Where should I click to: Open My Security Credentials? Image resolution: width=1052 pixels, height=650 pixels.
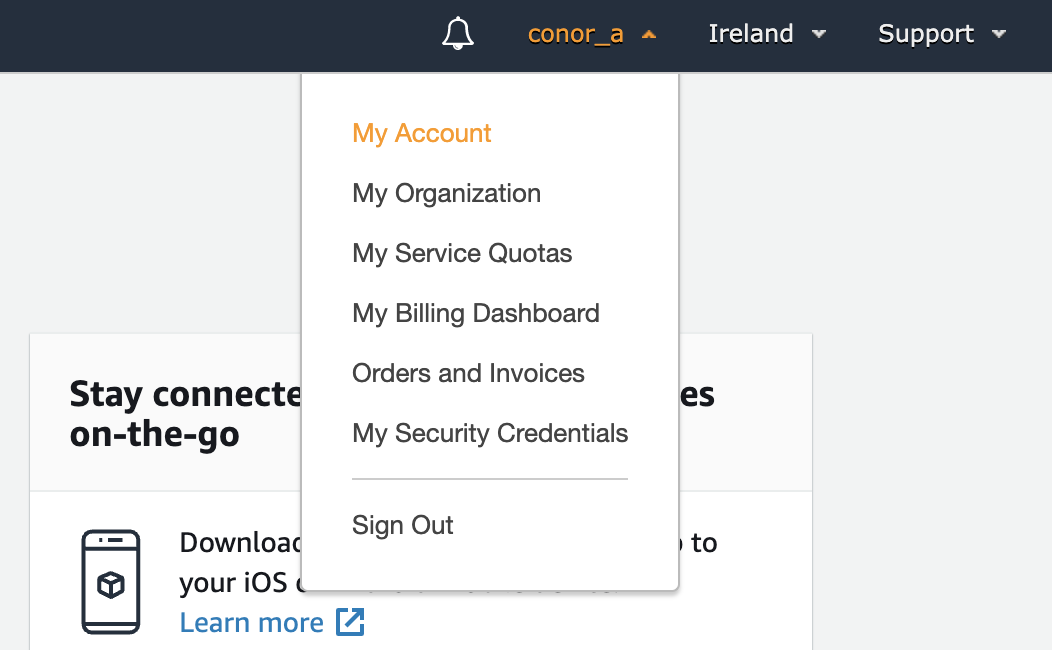(489, 433)
